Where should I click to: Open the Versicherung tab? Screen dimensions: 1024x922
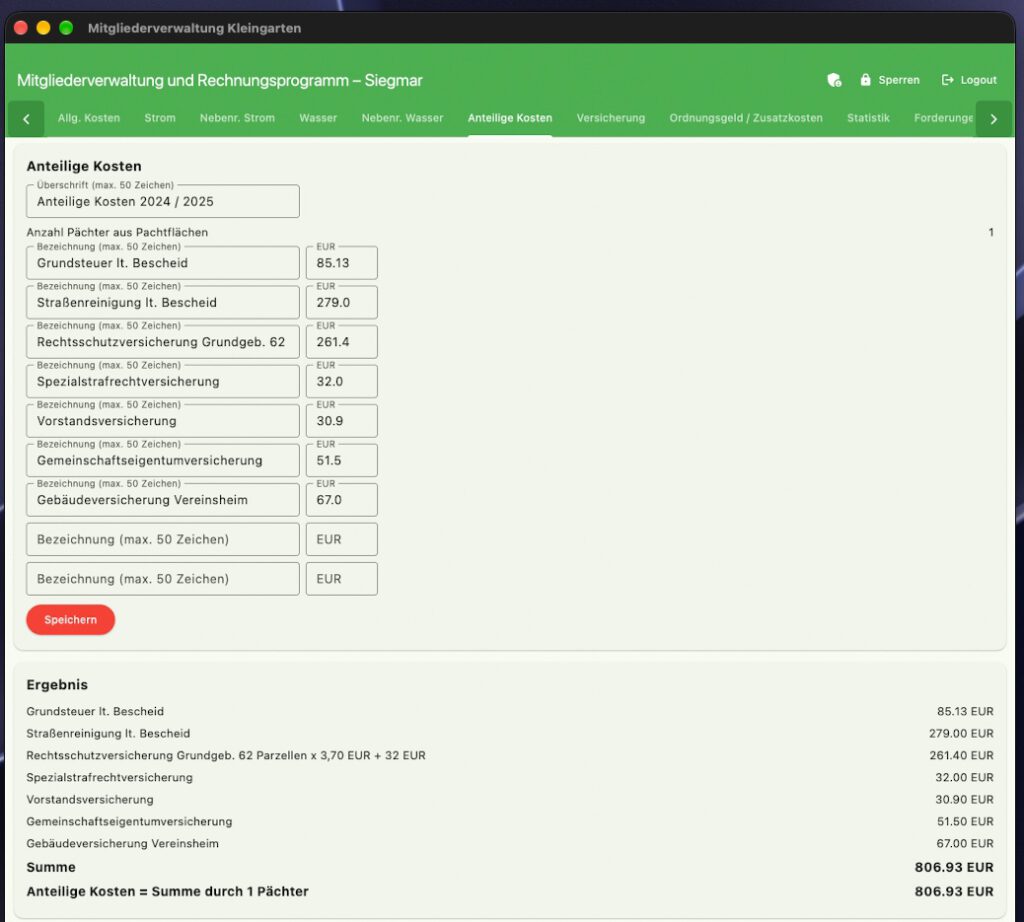[611, 118]
